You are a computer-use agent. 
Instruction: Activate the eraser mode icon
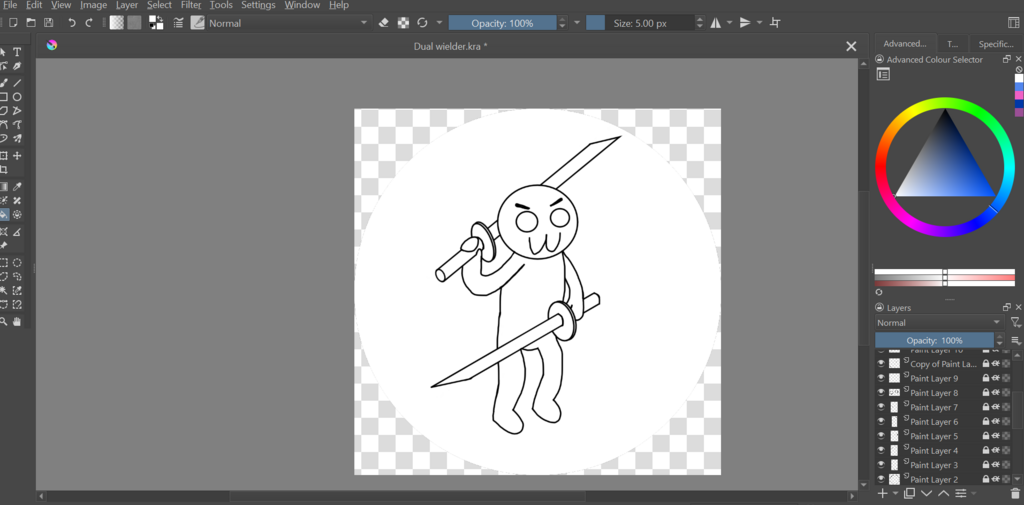tap(385, 22)
